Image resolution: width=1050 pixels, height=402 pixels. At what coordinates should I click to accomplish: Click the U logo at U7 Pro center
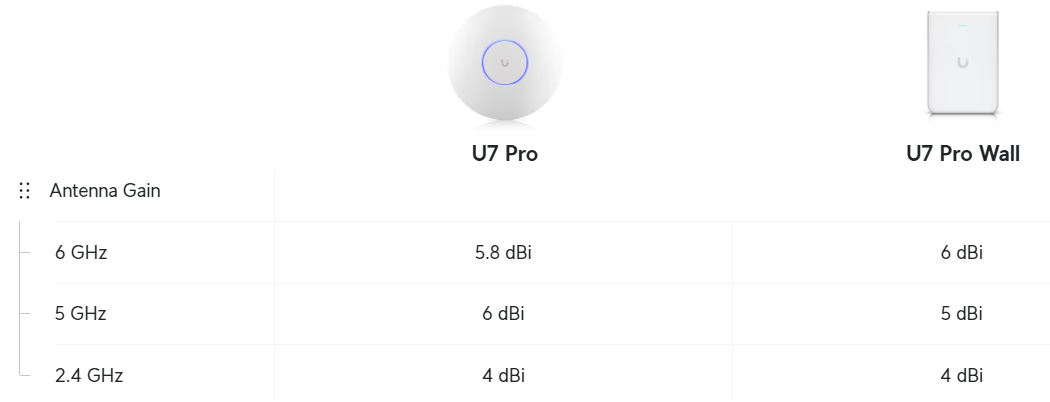click(505, 63)
